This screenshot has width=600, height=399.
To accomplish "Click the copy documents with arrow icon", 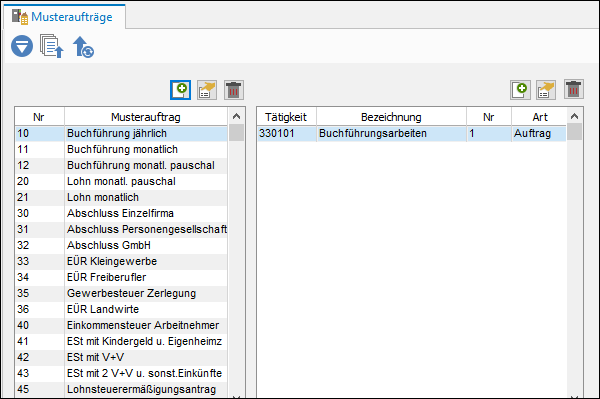I will click(x=52, y=46).
